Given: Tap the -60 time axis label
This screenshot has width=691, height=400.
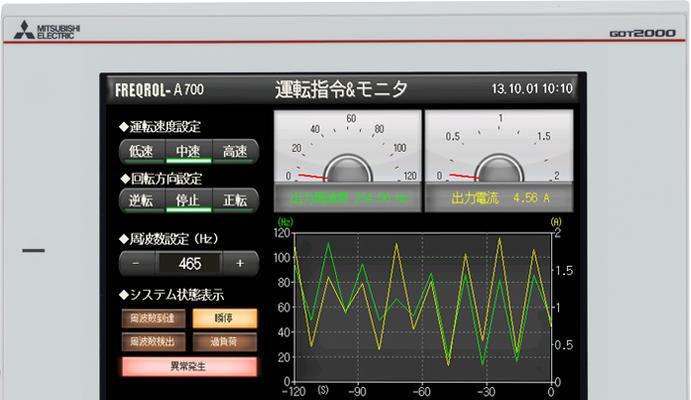Looking at the screenshot, I should pyautogui.click(x=421, y=392).
